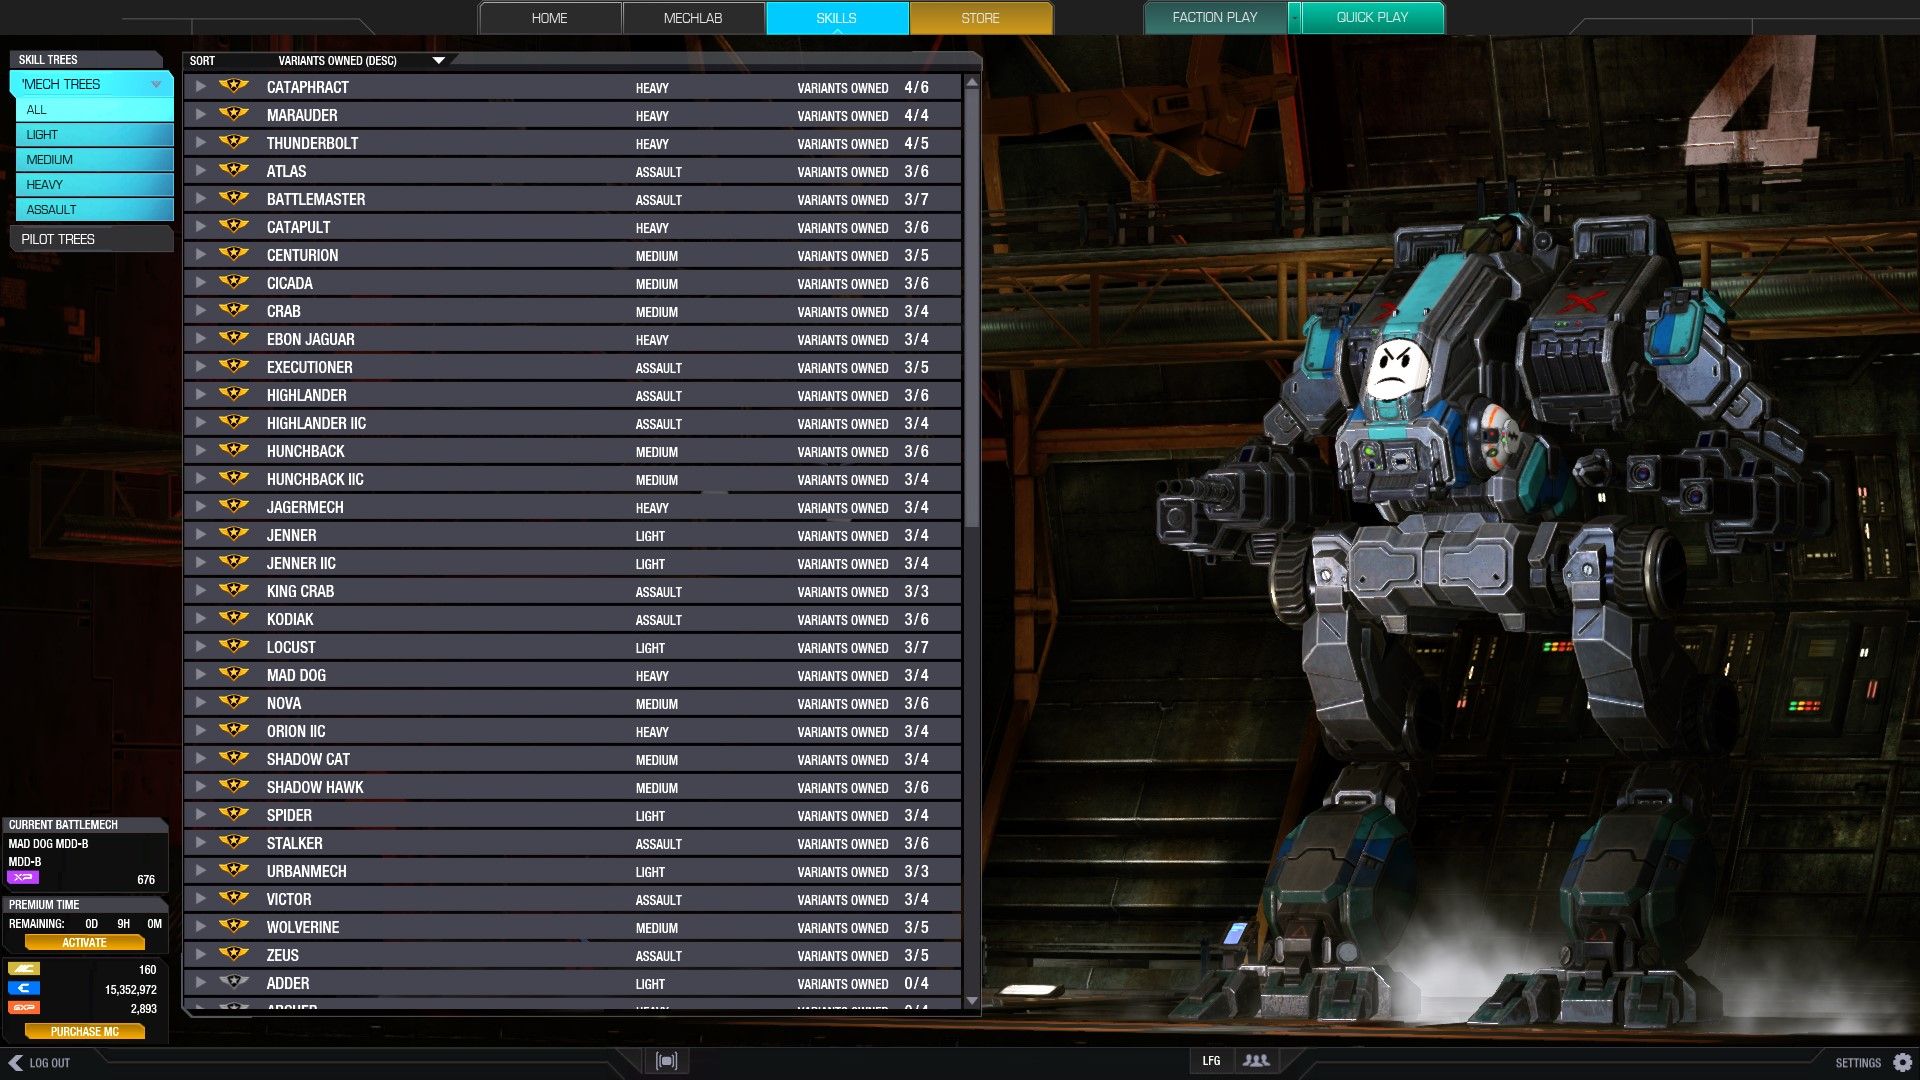Screen dimensions: 1920x1080
Task: Select the Kodiak mech name
Action: [x=290, y=619]
